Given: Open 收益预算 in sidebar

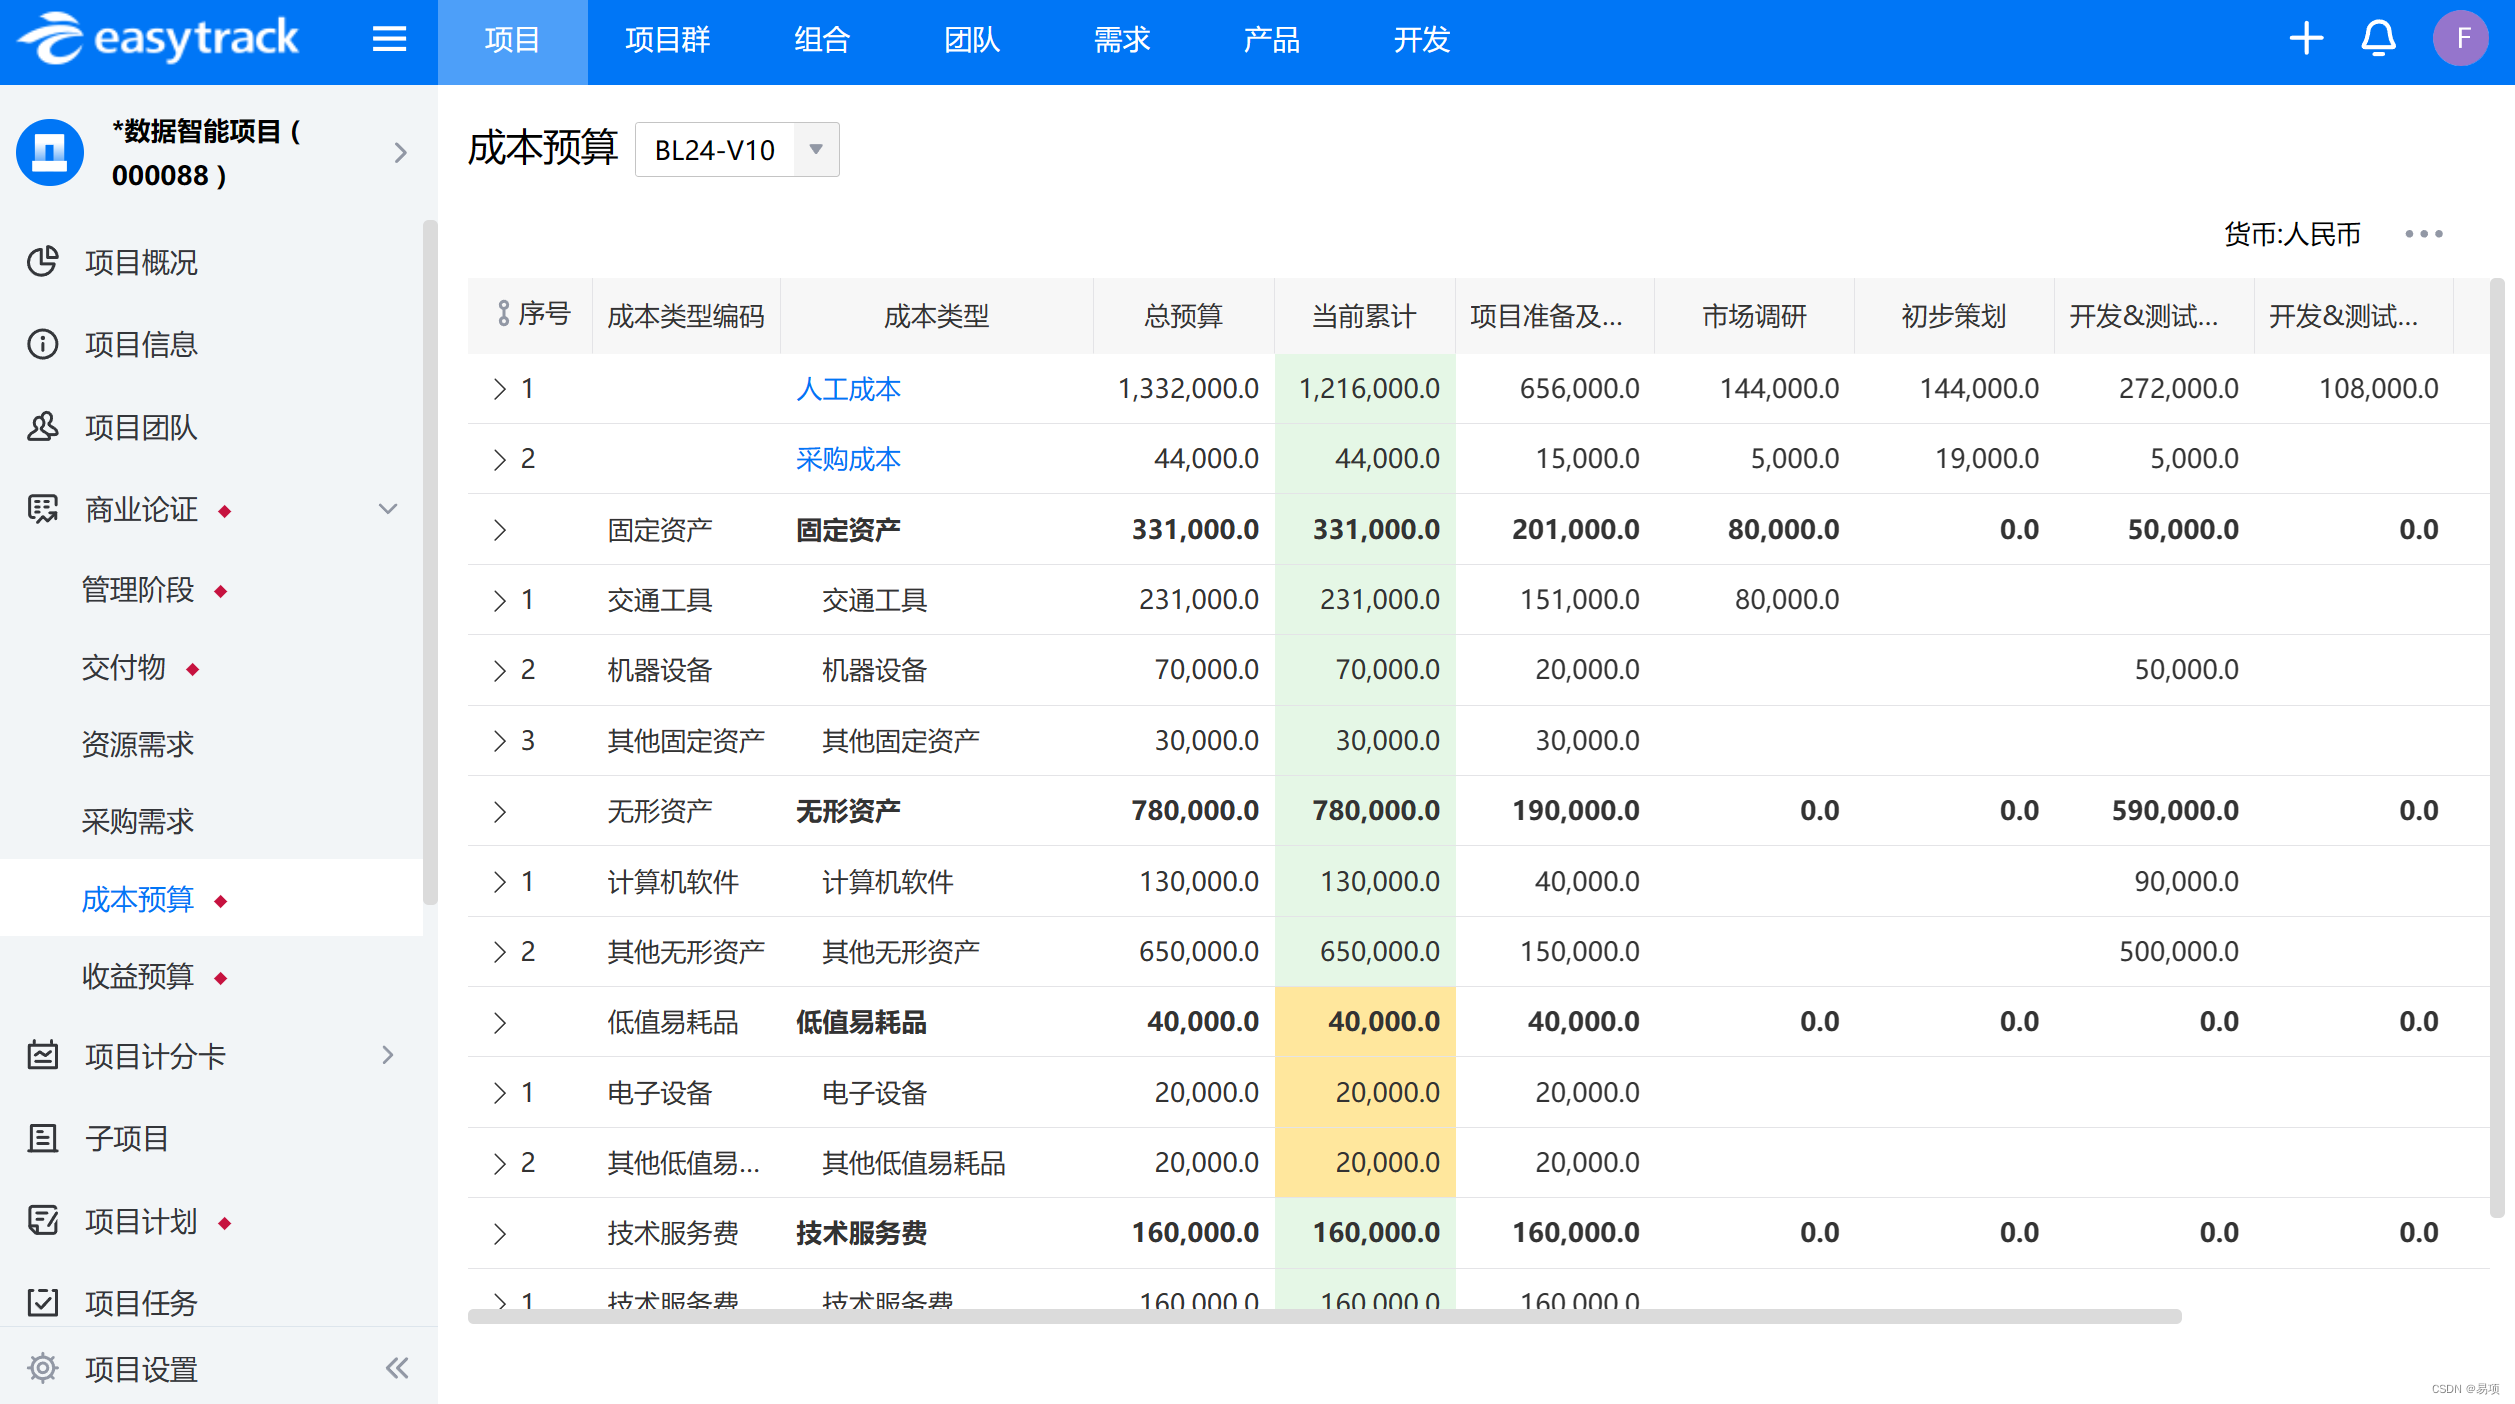Looking at the screenshot, I should click(138, 976).
